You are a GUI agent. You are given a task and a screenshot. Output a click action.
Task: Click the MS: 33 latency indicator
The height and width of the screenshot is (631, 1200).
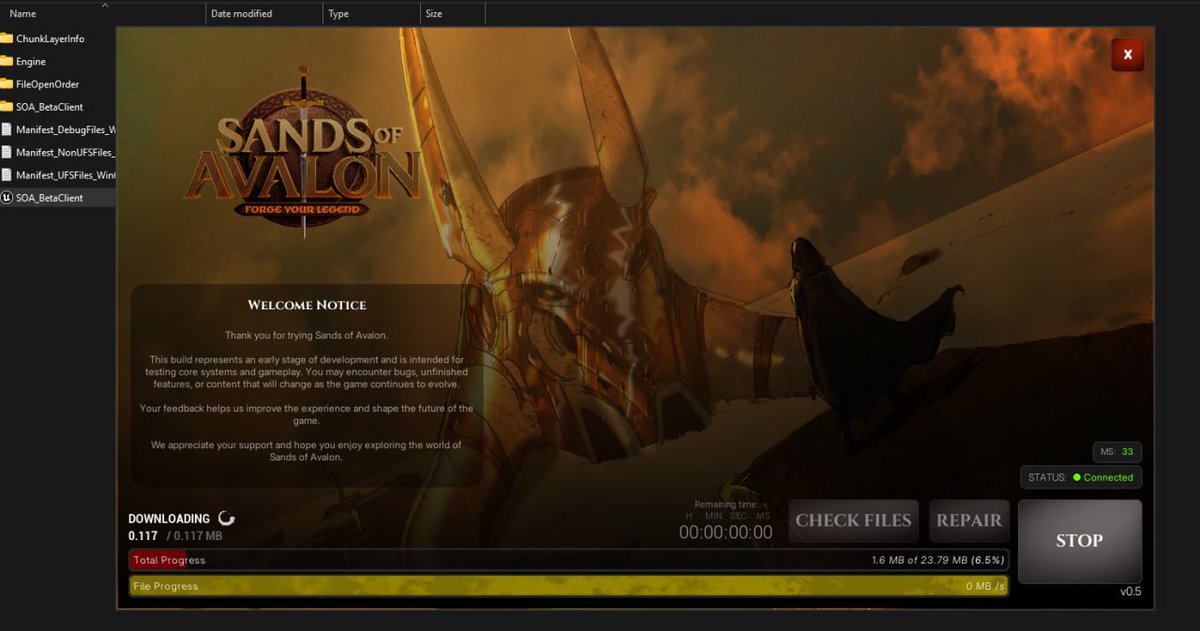pyautogui.click(x=1117, y=452)
